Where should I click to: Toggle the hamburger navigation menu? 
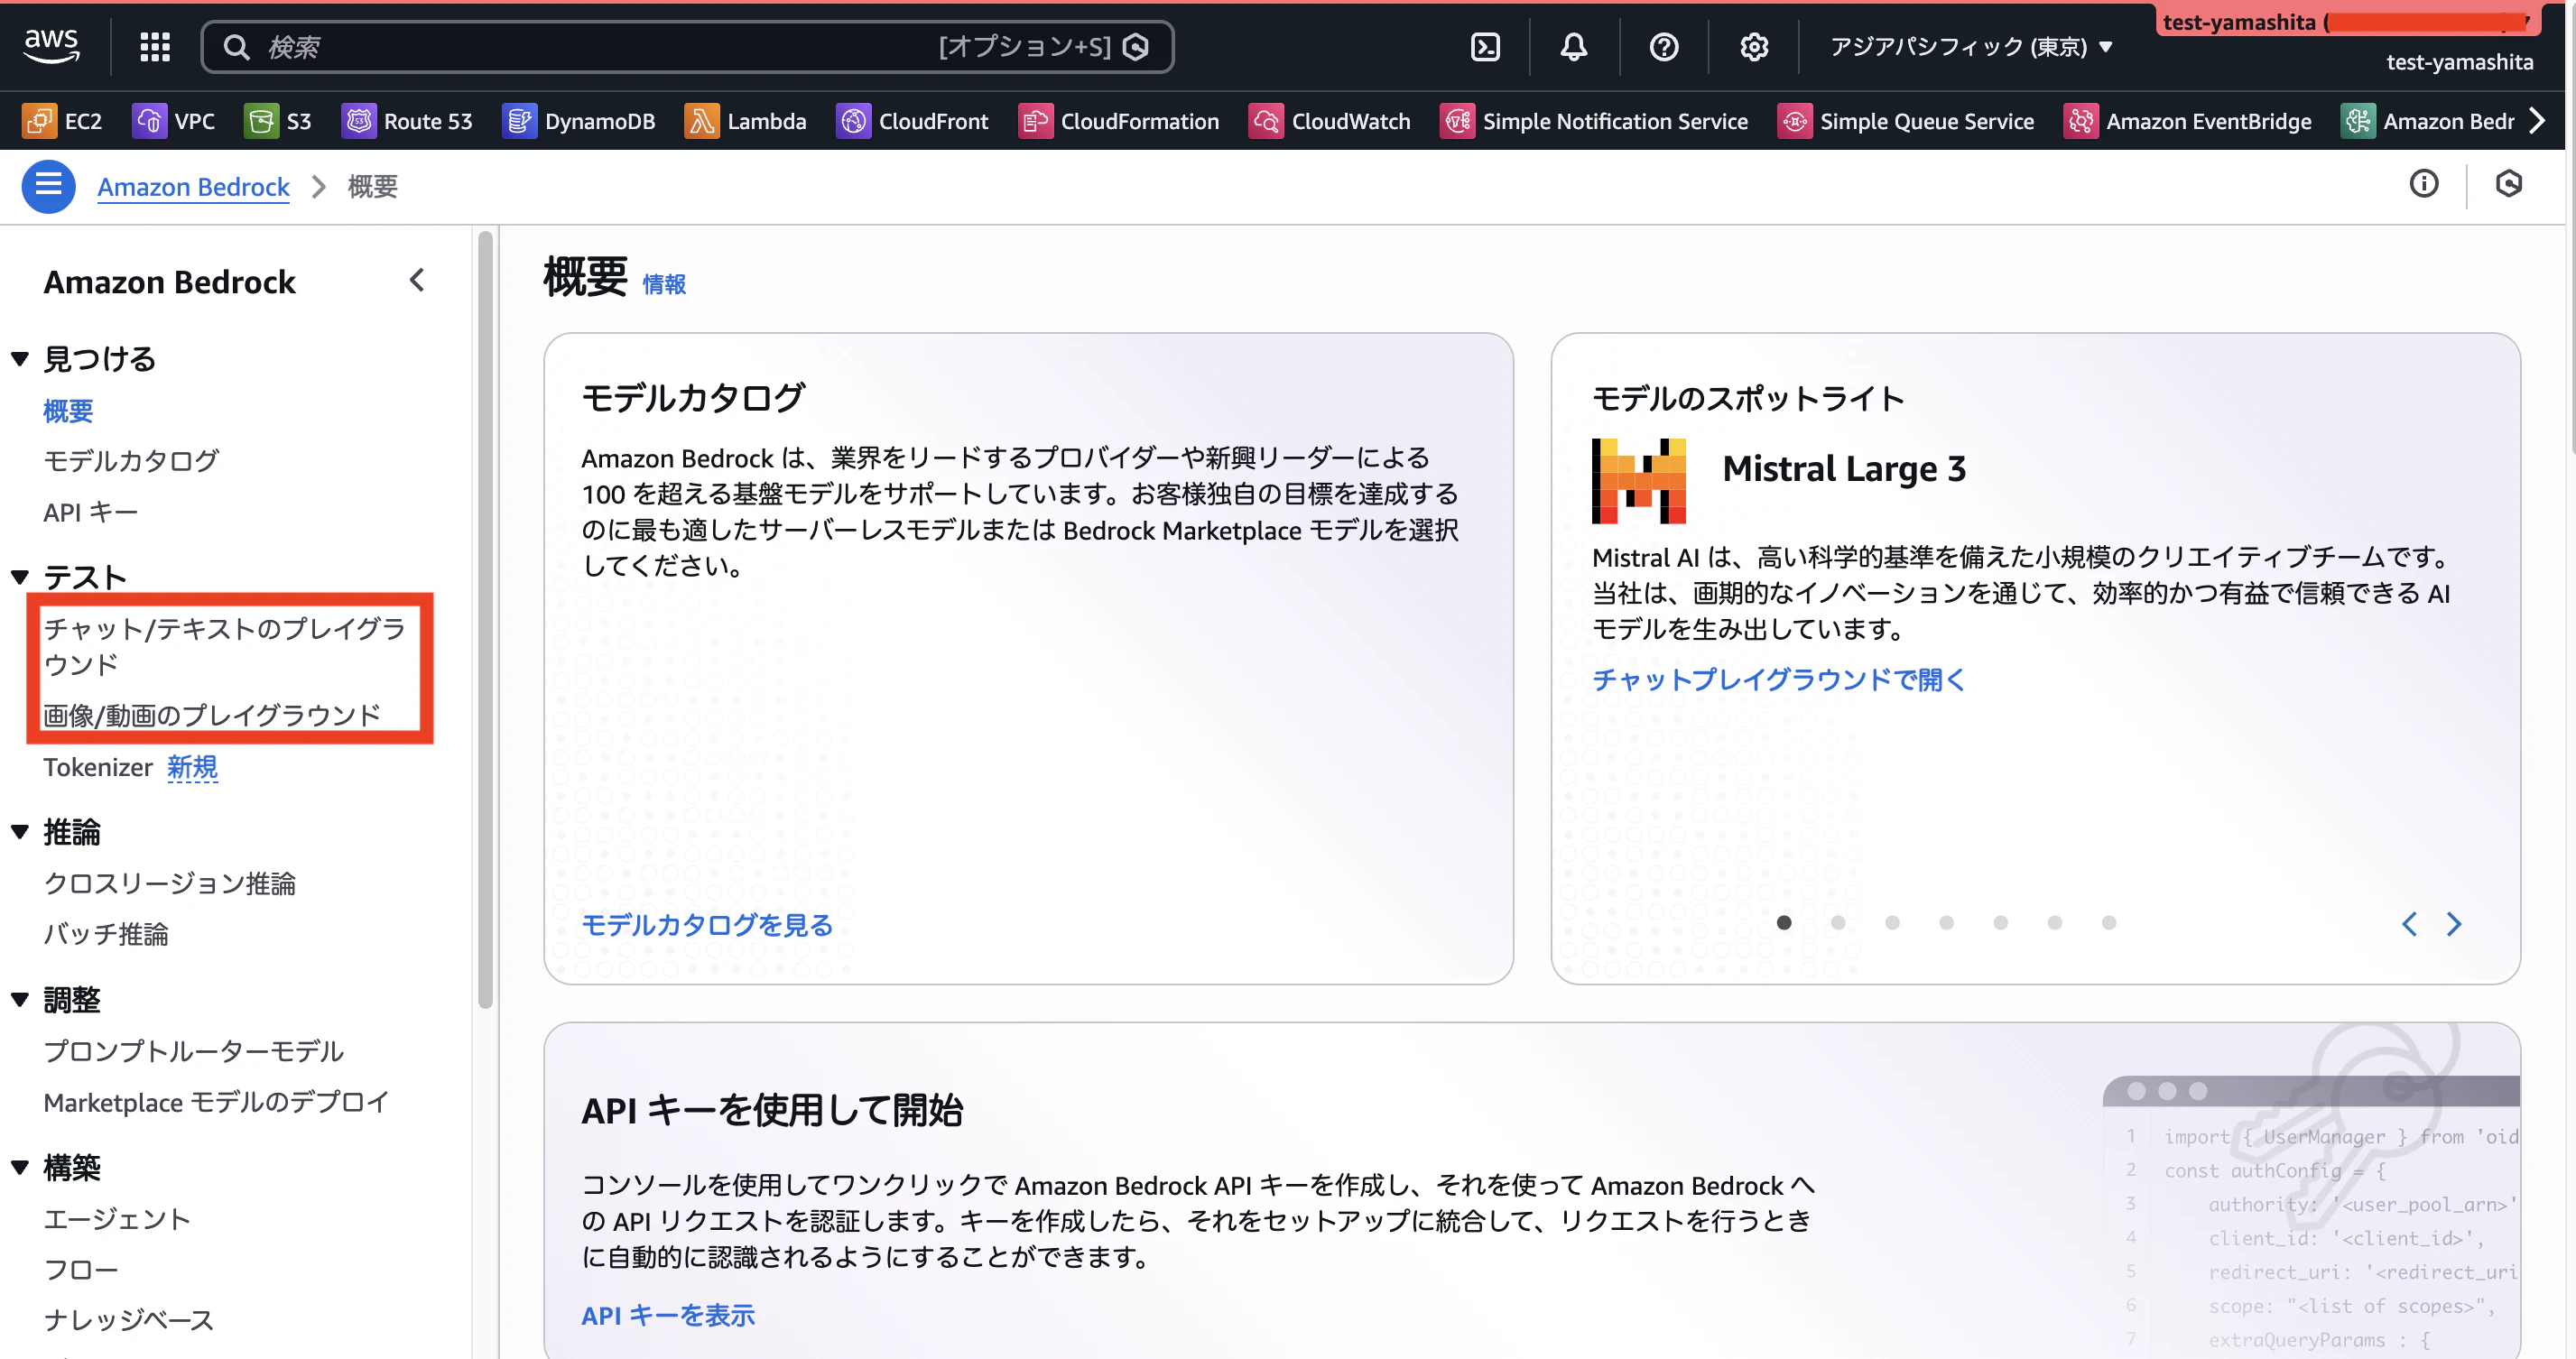(48, 186)
